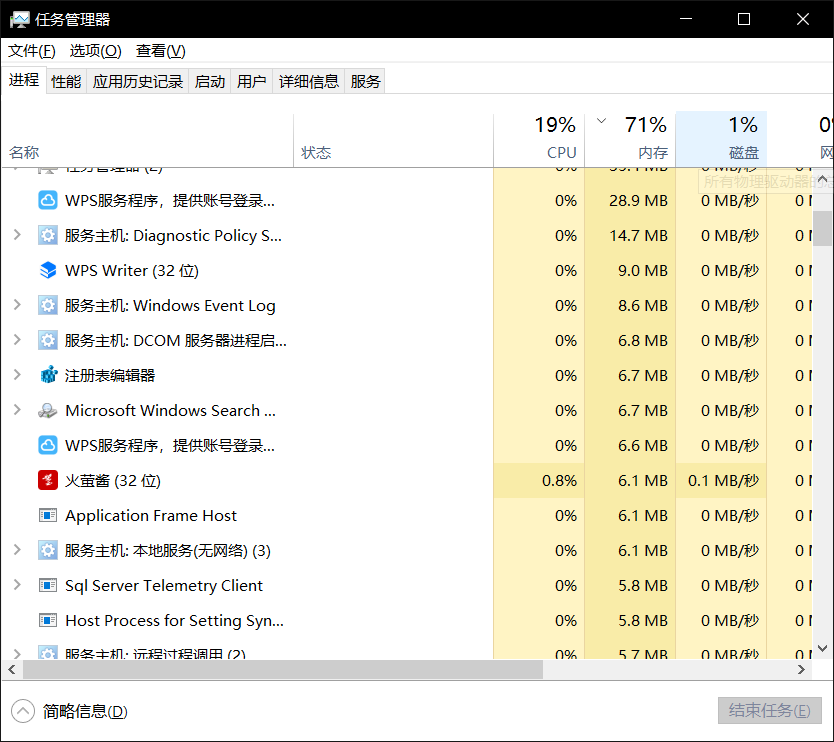Click the Microsoft Windows Search icon
Viewport: 834px width, 742px height.
[x=48, y=411]
